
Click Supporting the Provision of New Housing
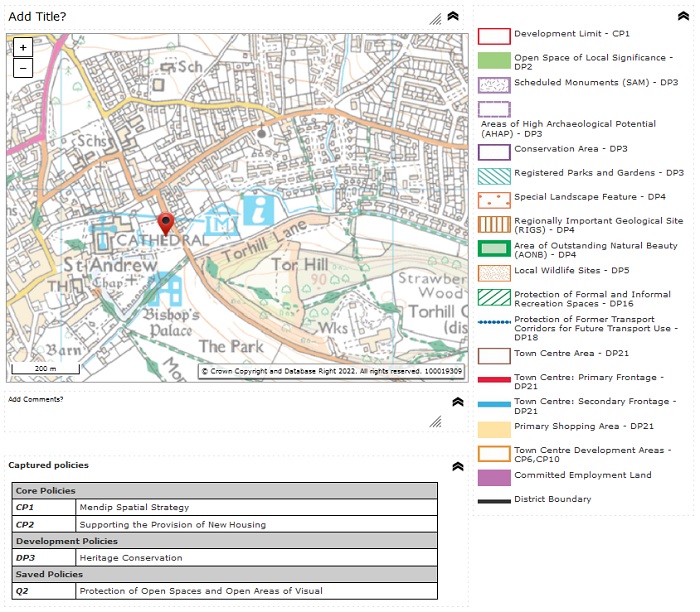pyautogui.click(x=172, y=525)
